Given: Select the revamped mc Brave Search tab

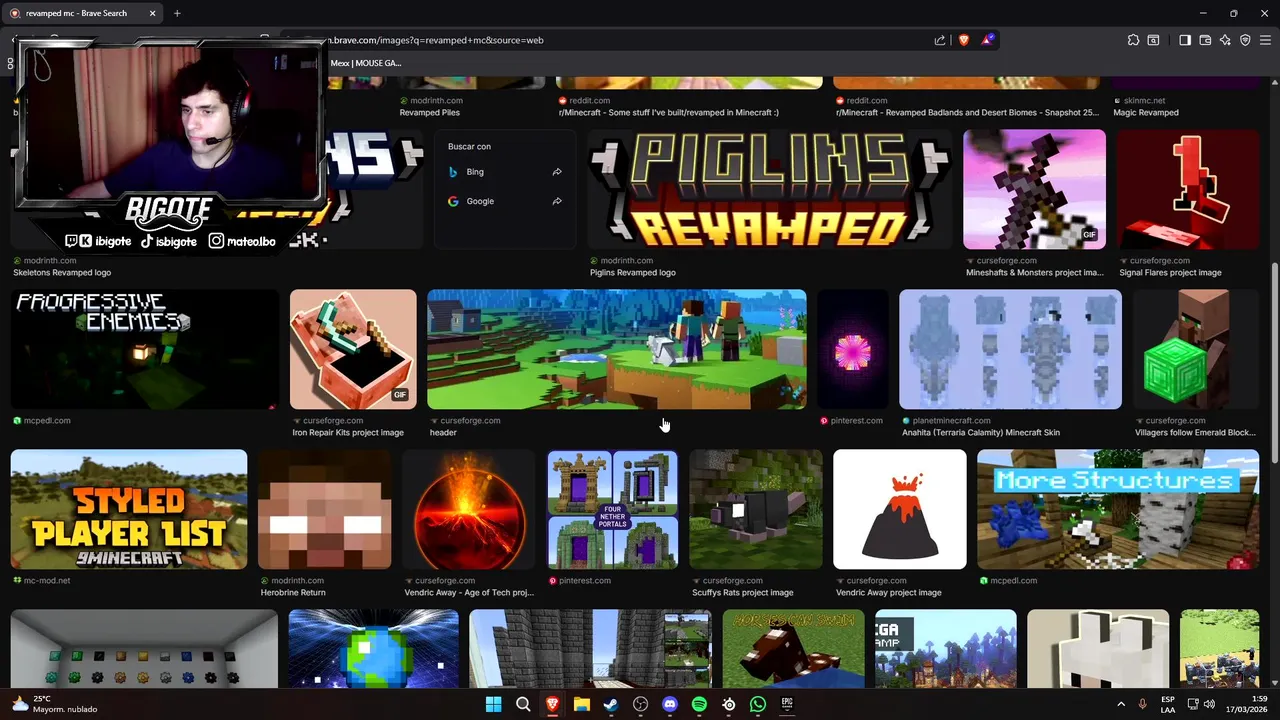Looking at the screenshot, I should click(x=84, y=13).
